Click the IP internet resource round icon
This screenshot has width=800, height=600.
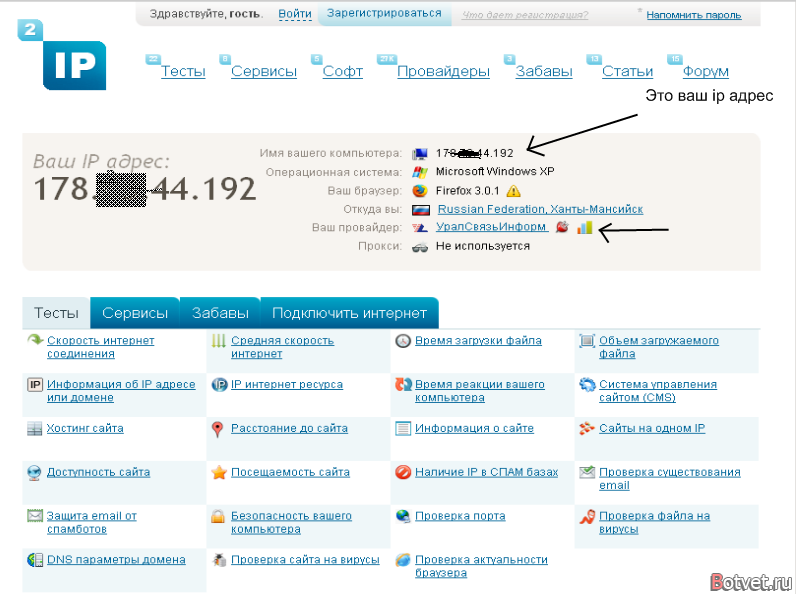219,385
